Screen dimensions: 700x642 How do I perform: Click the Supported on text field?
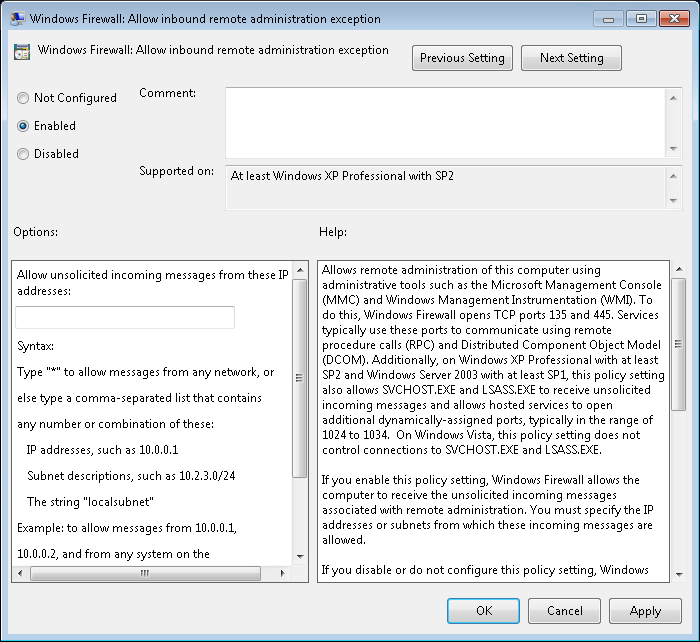(445, 188)
